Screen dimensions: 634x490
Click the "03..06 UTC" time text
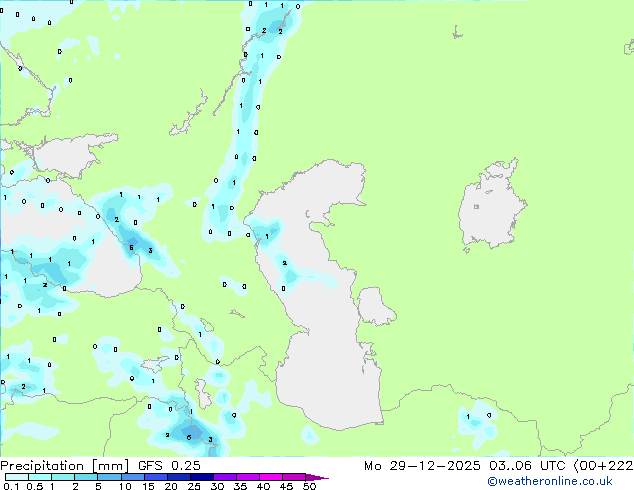pos(527,466)
